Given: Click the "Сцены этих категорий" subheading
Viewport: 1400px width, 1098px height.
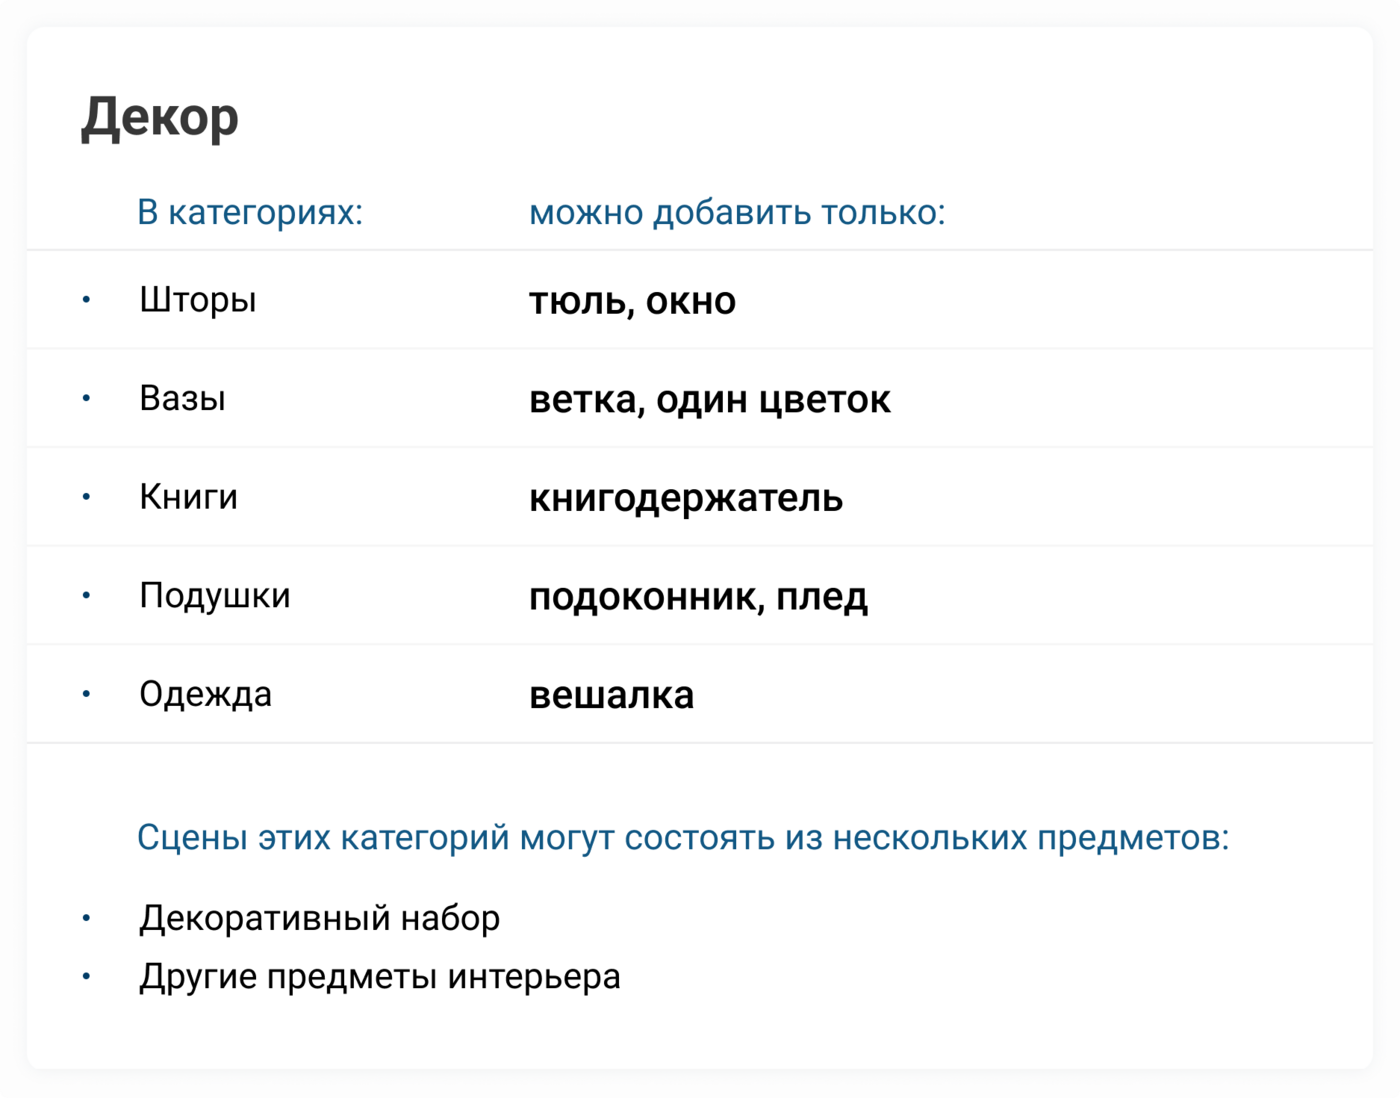Looking at the screenshot, I should pos(682,837).
